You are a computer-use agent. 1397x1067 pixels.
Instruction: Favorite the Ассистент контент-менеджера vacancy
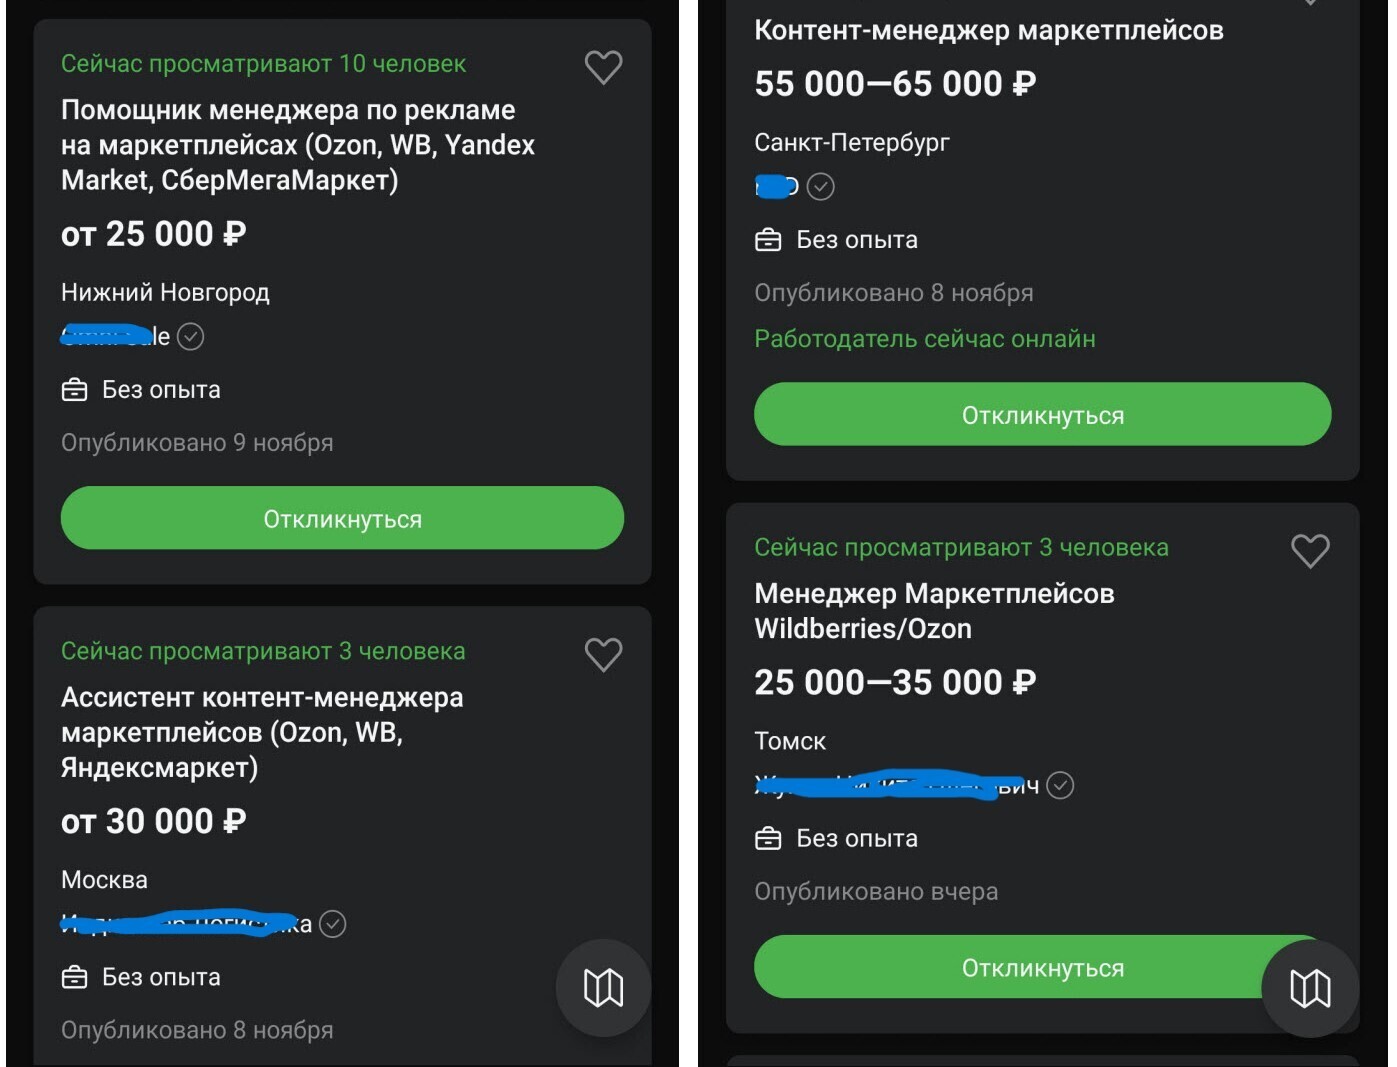603,655
